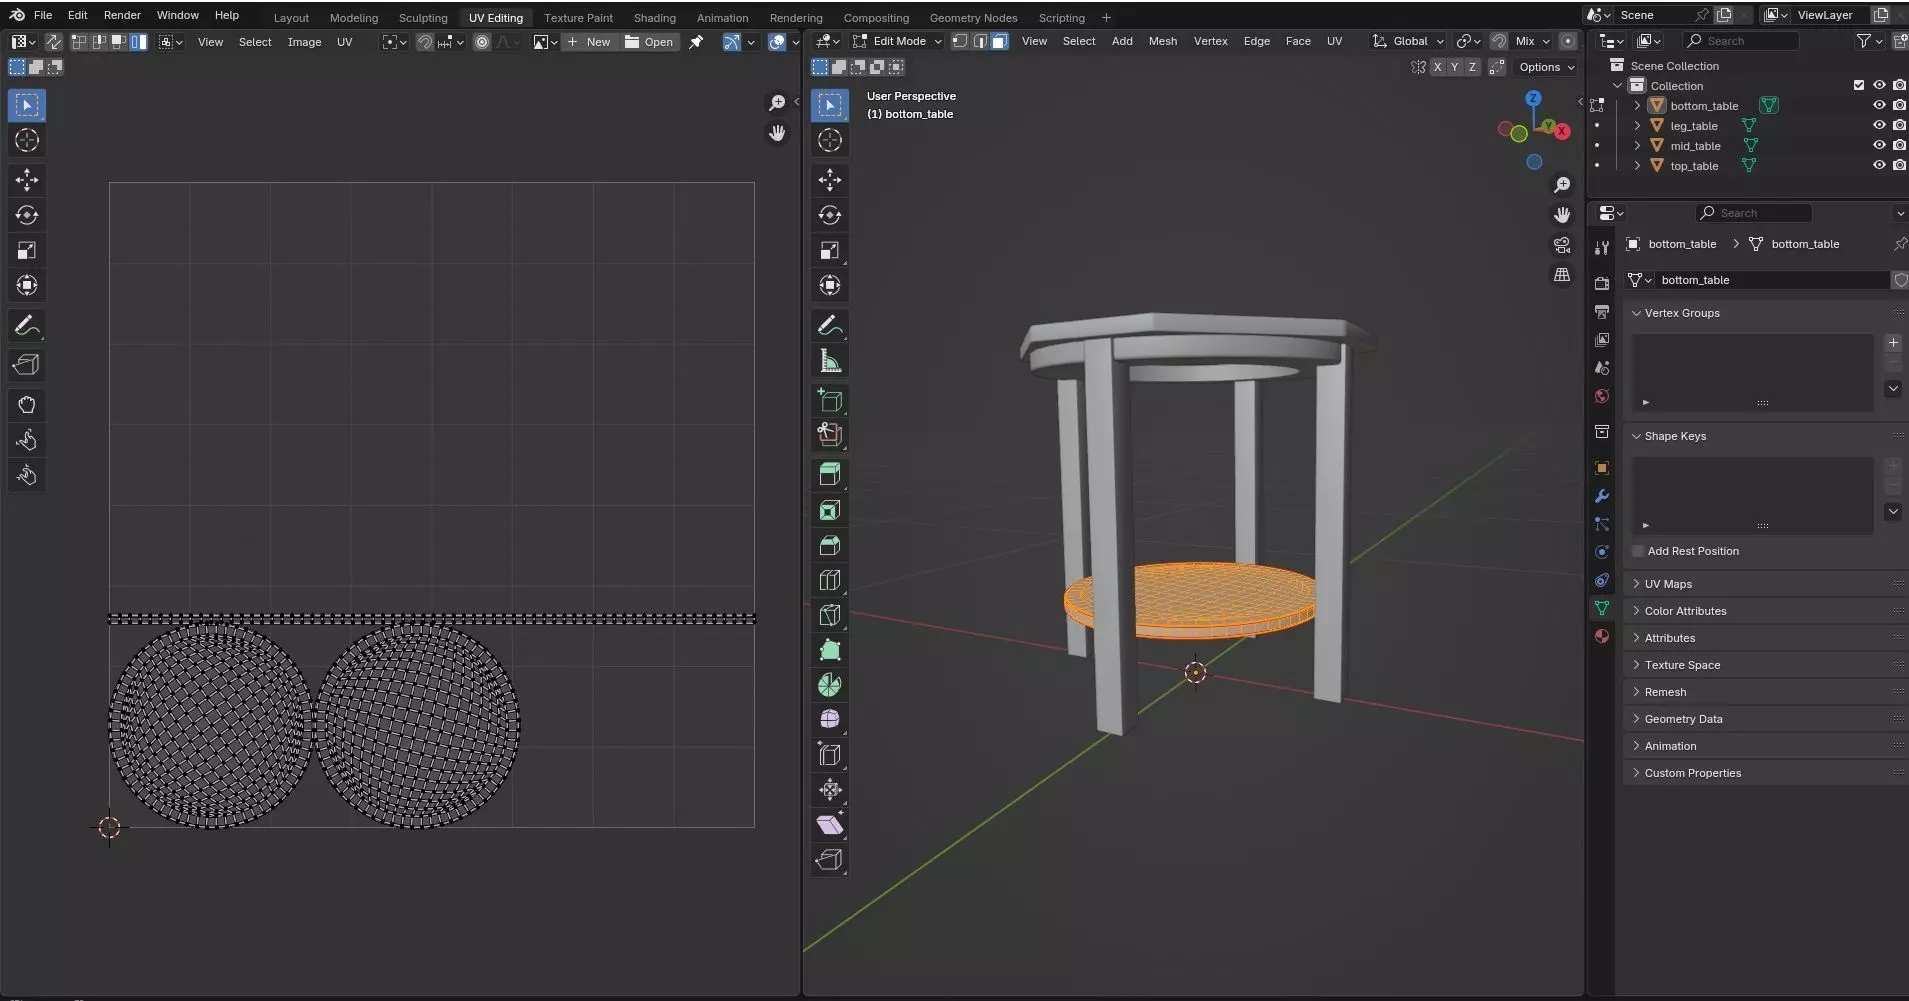Switch to face select mode in 3D viewport
Image resolution: width=1909 pixels, height=1001 pixels.
[x=999, y=41]
